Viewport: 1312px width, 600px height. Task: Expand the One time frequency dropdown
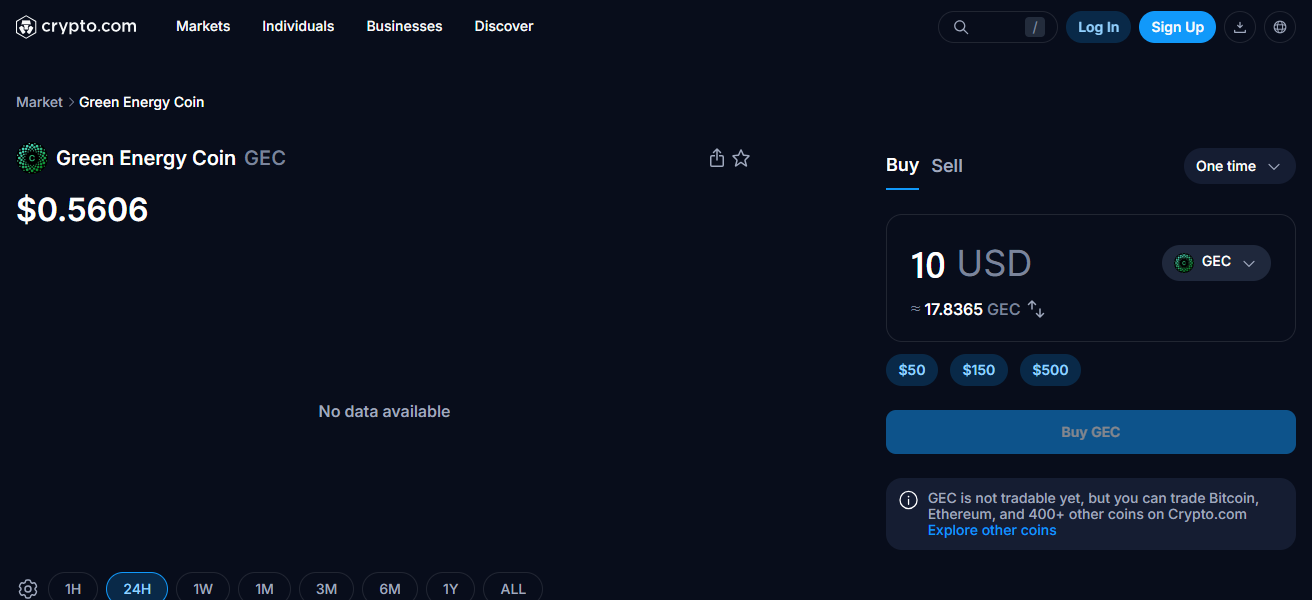(x=1239, y=166)
